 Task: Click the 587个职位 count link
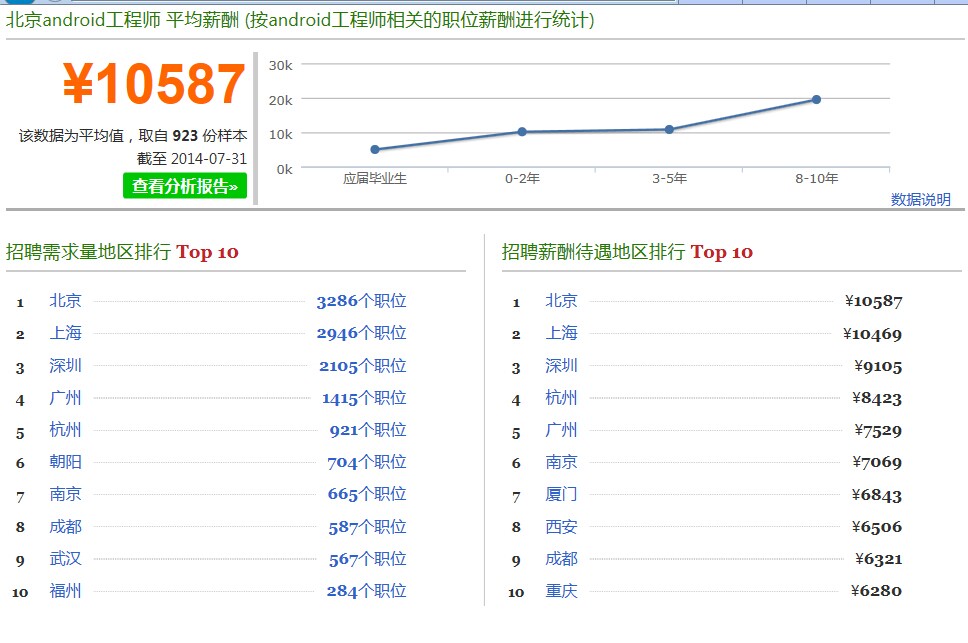click(367, 526)
